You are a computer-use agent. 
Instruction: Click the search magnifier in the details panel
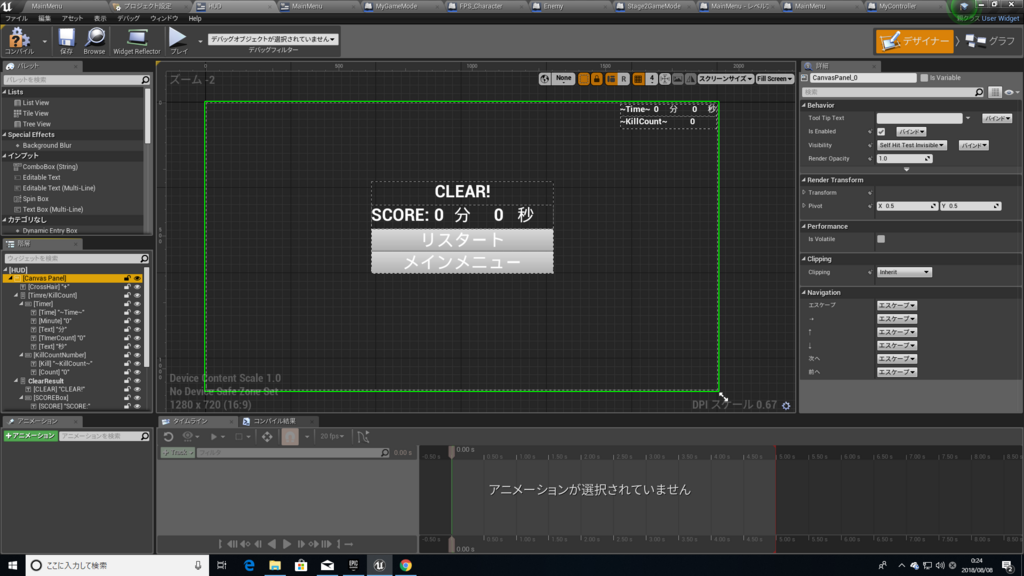[979, 92]
